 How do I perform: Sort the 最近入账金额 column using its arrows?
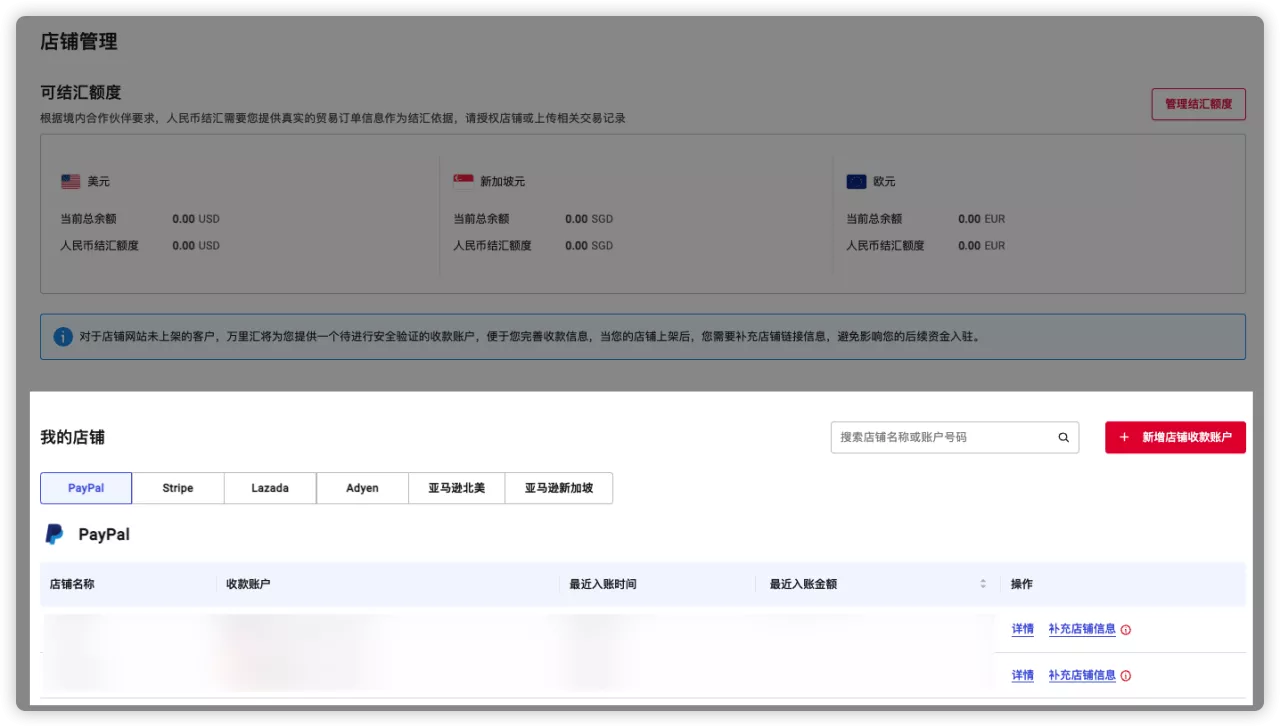tap(983, 583)
